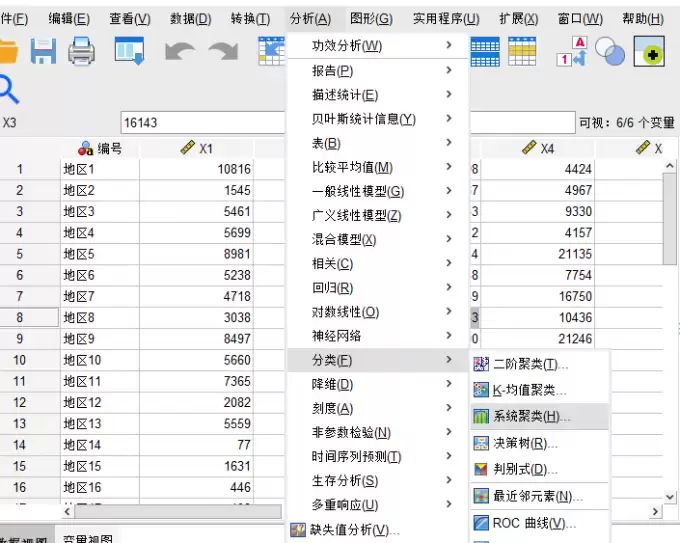Expand the 相关(C) submenu arrow
The height and width of the screenshot is (543, 680).
(x=449, y=263)
